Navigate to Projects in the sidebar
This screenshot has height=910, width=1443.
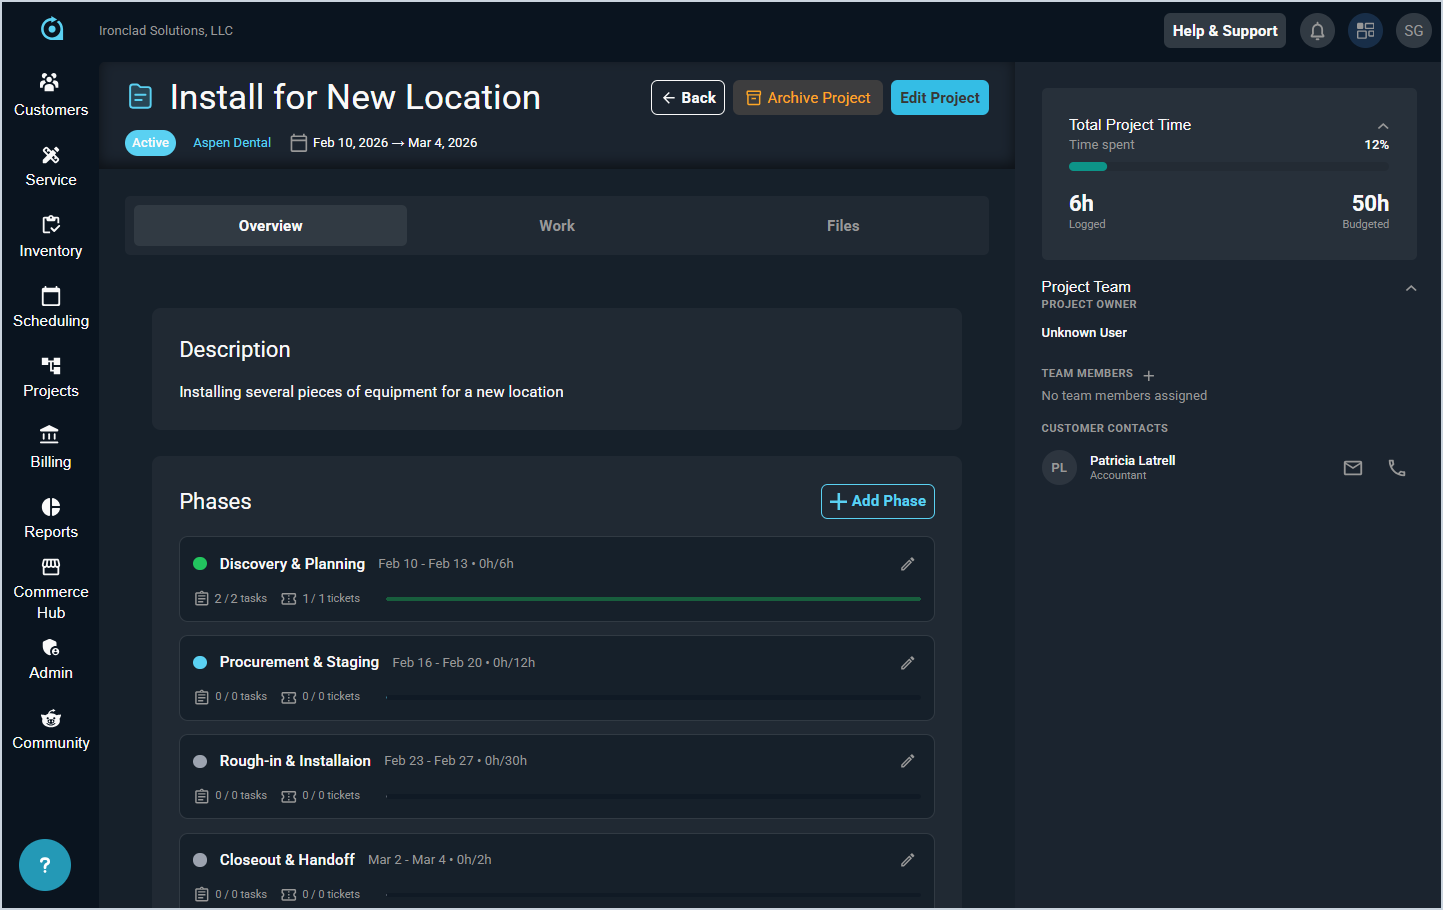point(50,377)
